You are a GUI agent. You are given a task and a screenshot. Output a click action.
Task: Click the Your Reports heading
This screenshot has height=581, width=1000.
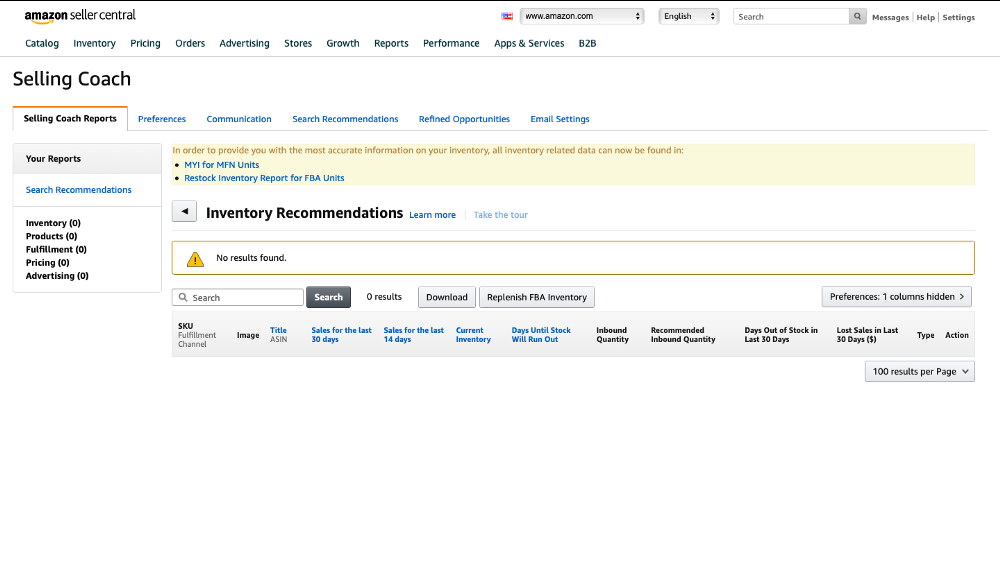click(x=53, y=159)
